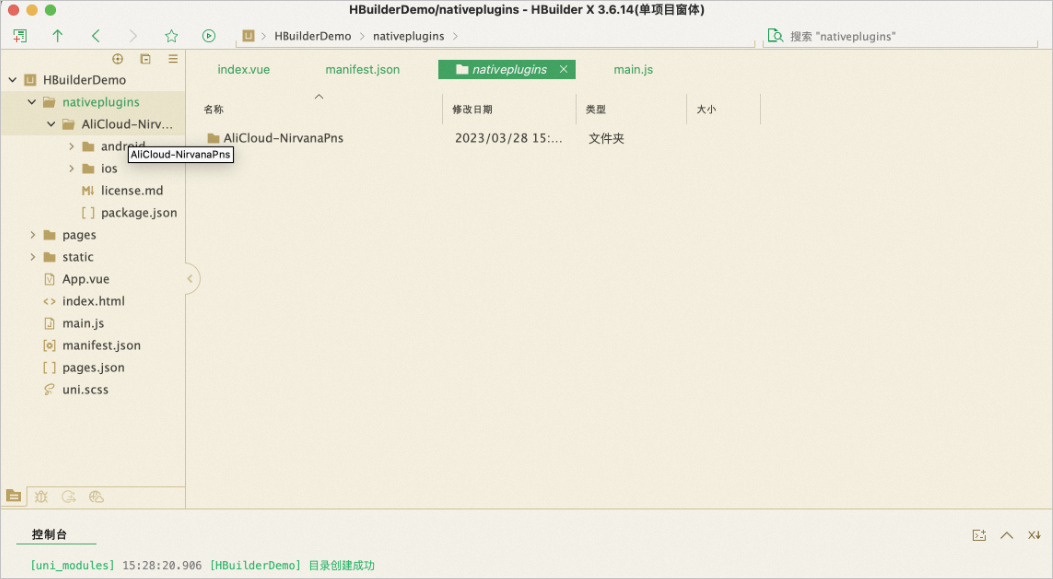Expand the android folder in tree
The image size is (1053, 579).
click(x=71, y=146)
